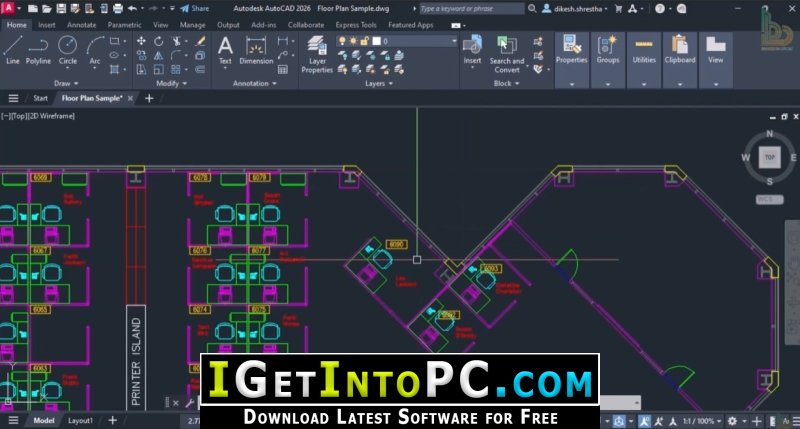Switch to the Parametric ribbon tab

click(x=124, y=25)
